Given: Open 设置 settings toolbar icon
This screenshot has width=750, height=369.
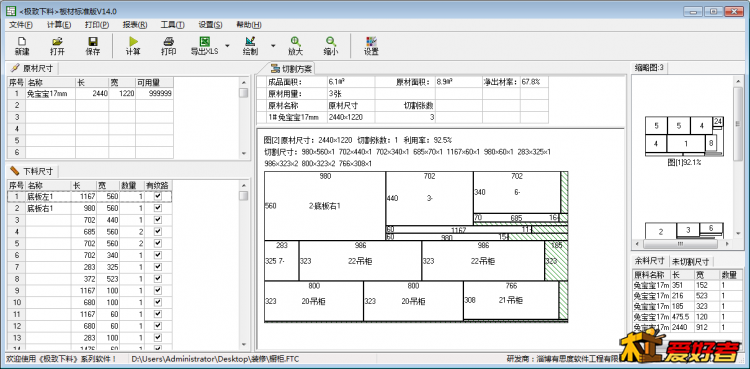Looking at the screenshot, I should pos(371,46).
